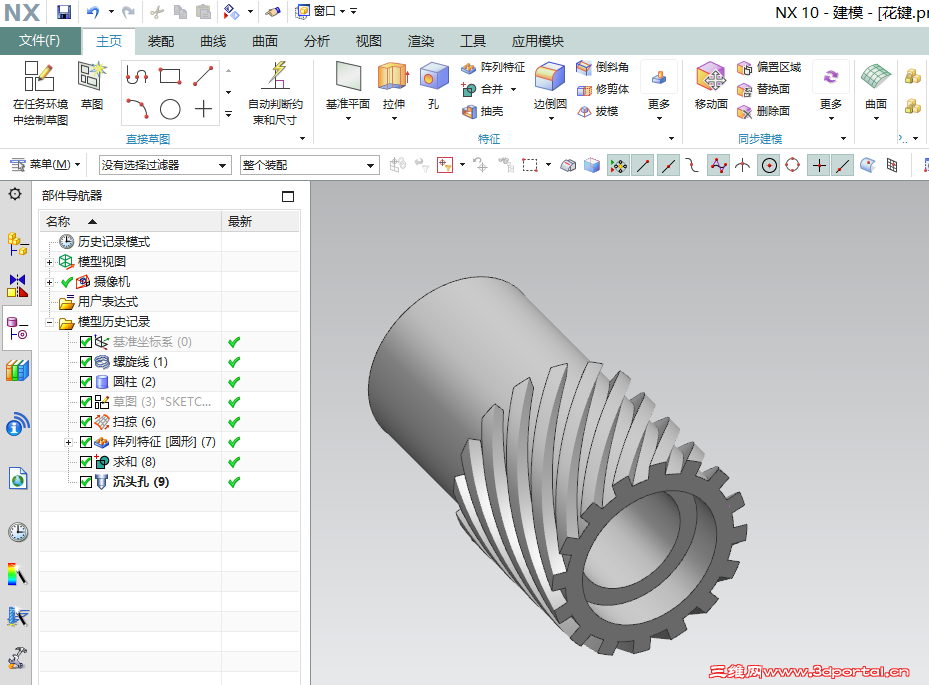The height and width of the screenshot is (685, 929).
Task: Uncheck the 草图 (3) SKETCH checkbox
Action: click(x=85, y=402)
